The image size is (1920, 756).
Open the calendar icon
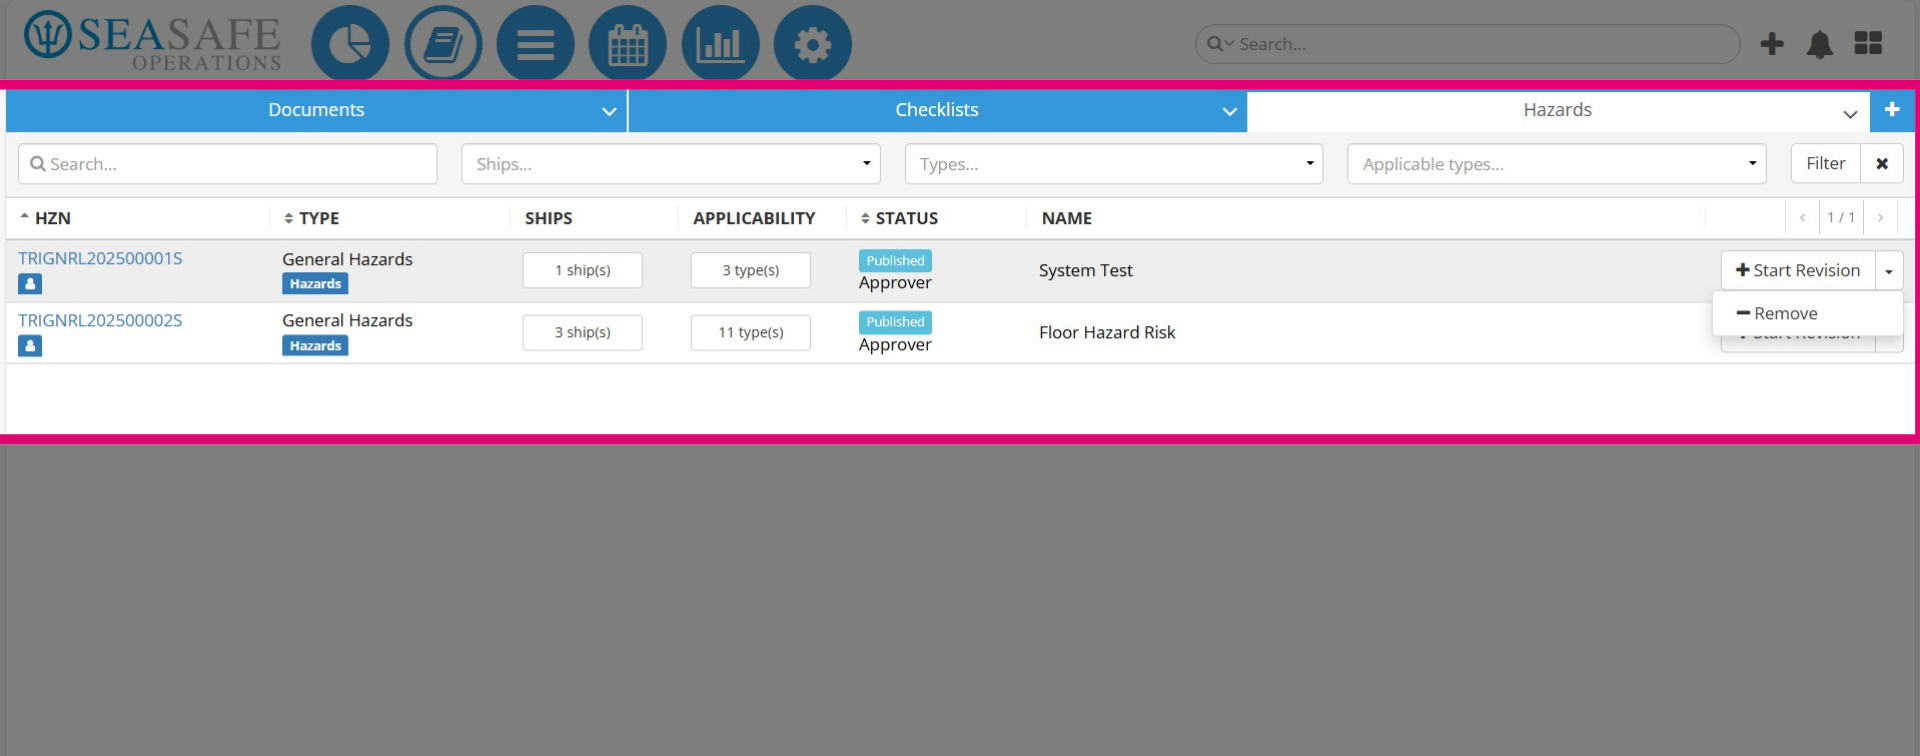(628, 44)
